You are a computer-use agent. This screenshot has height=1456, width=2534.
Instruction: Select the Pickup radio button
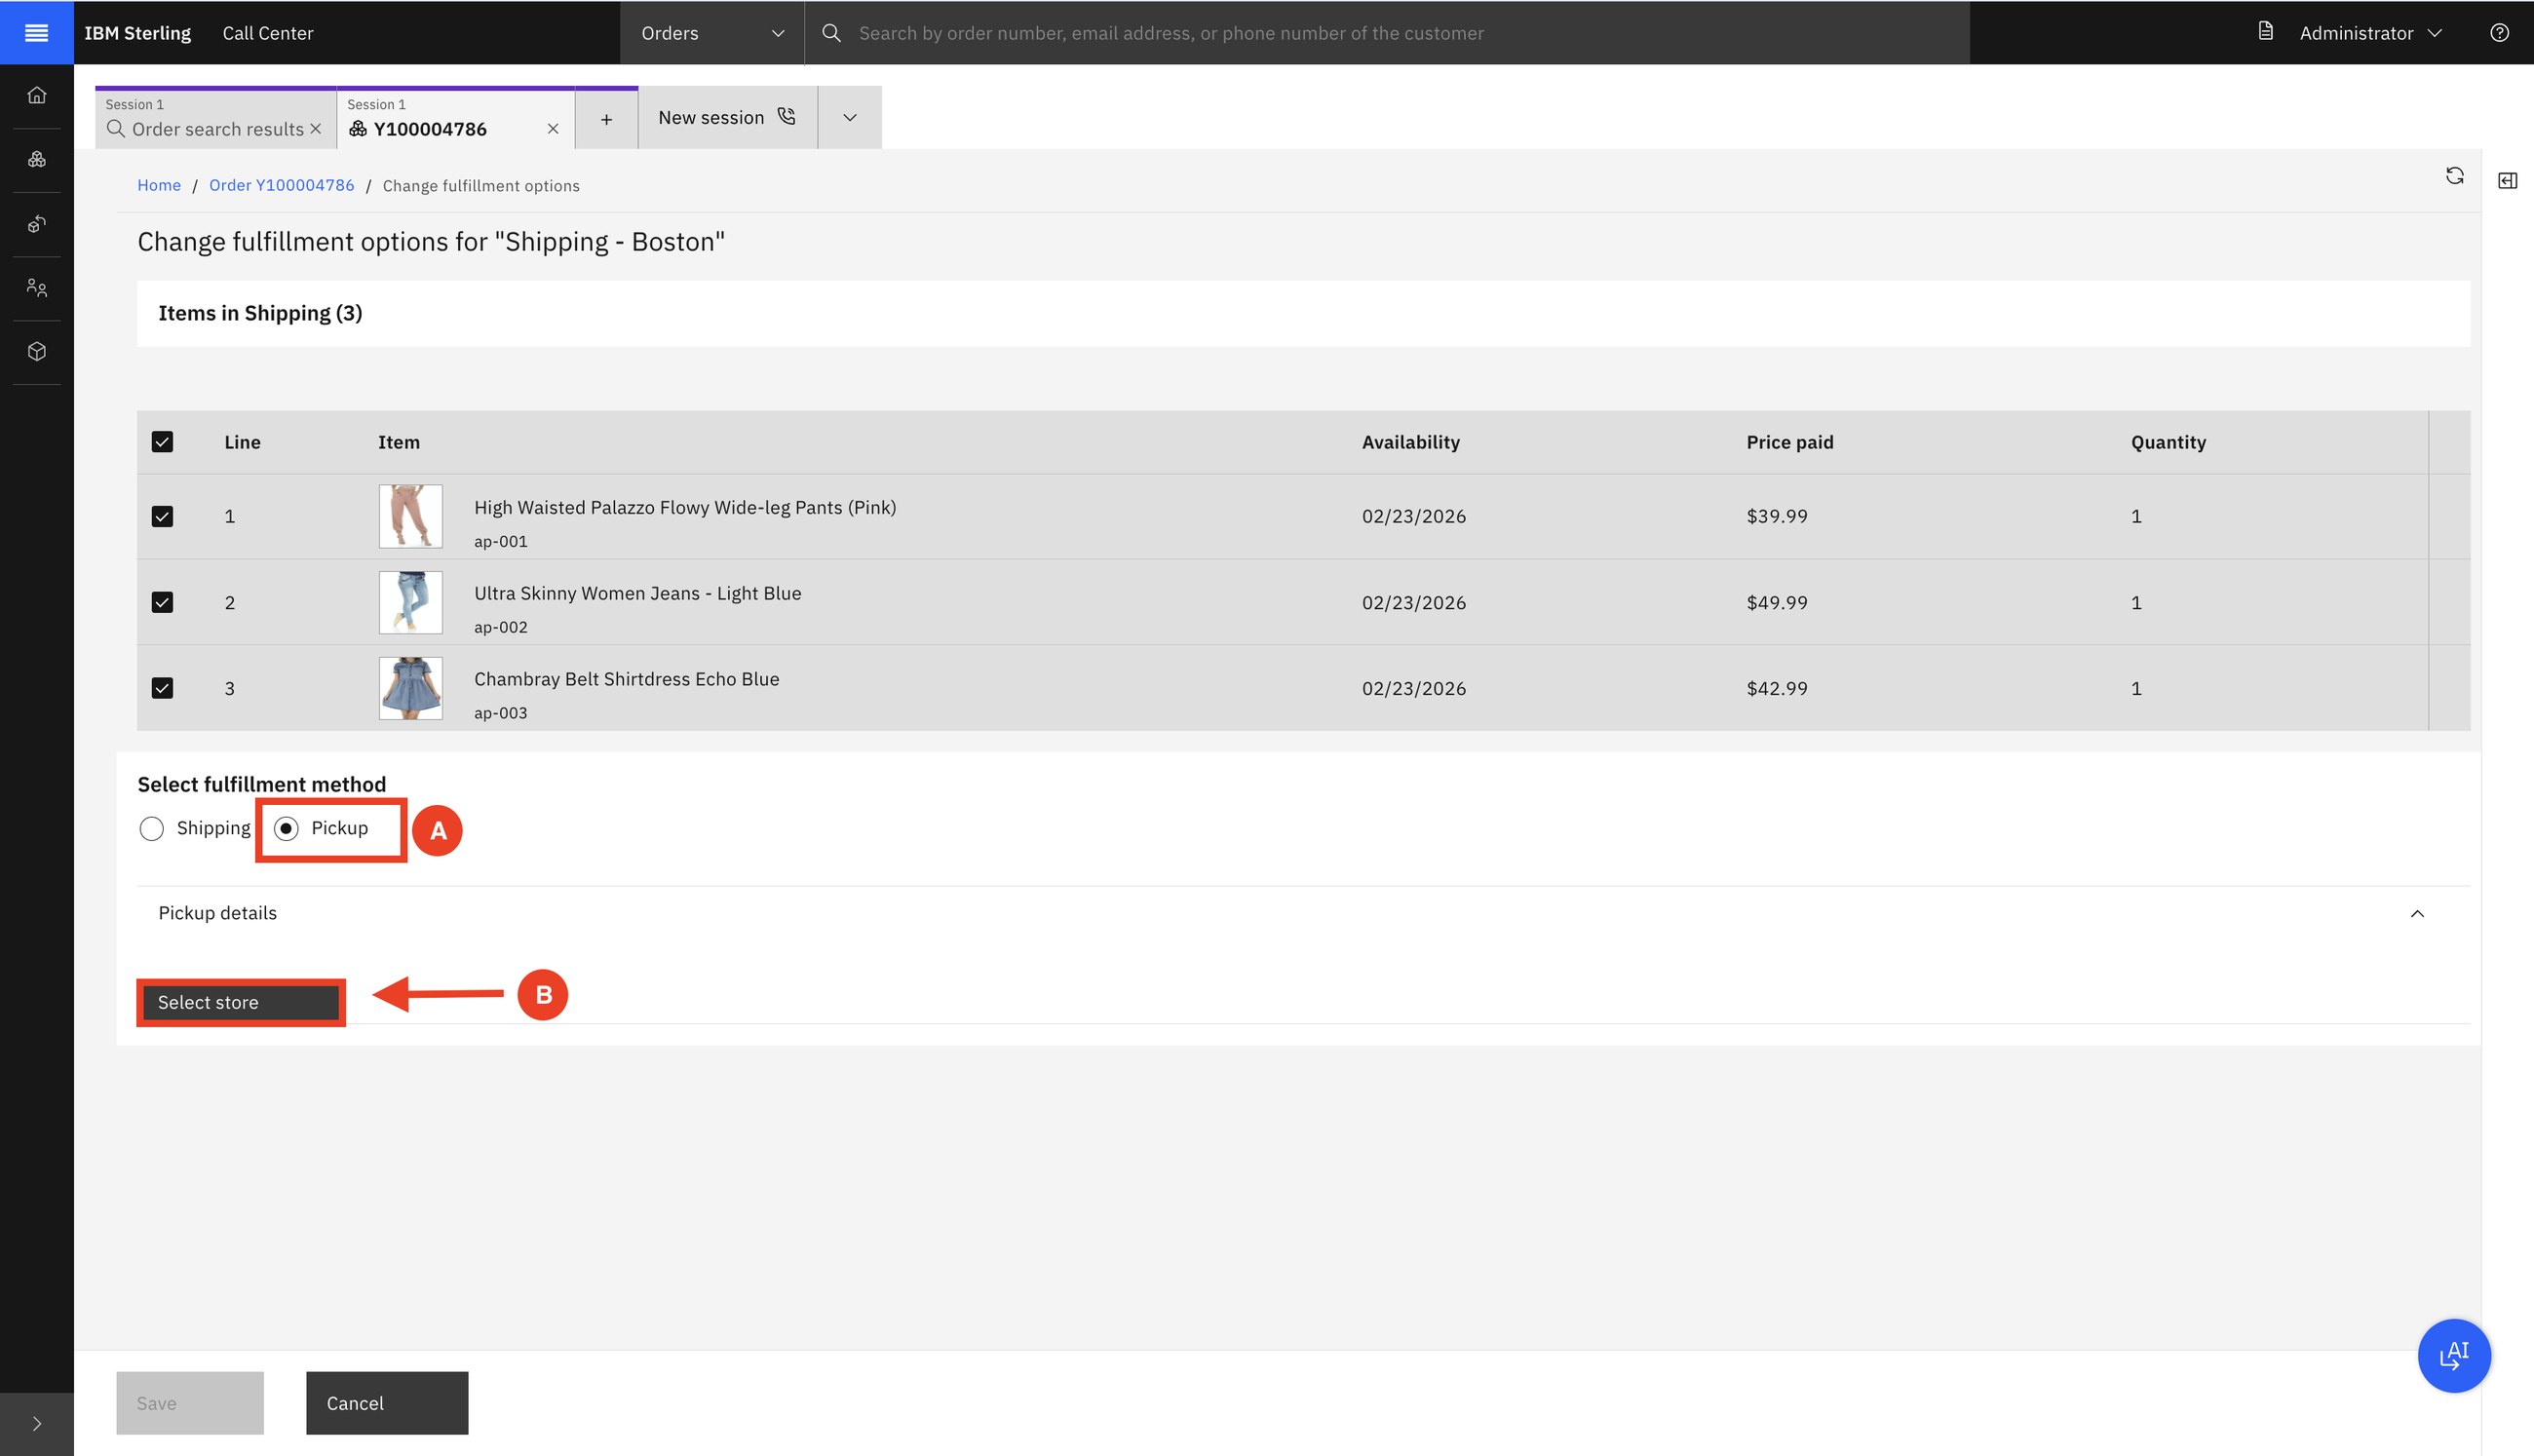click(x=286, y=828)
